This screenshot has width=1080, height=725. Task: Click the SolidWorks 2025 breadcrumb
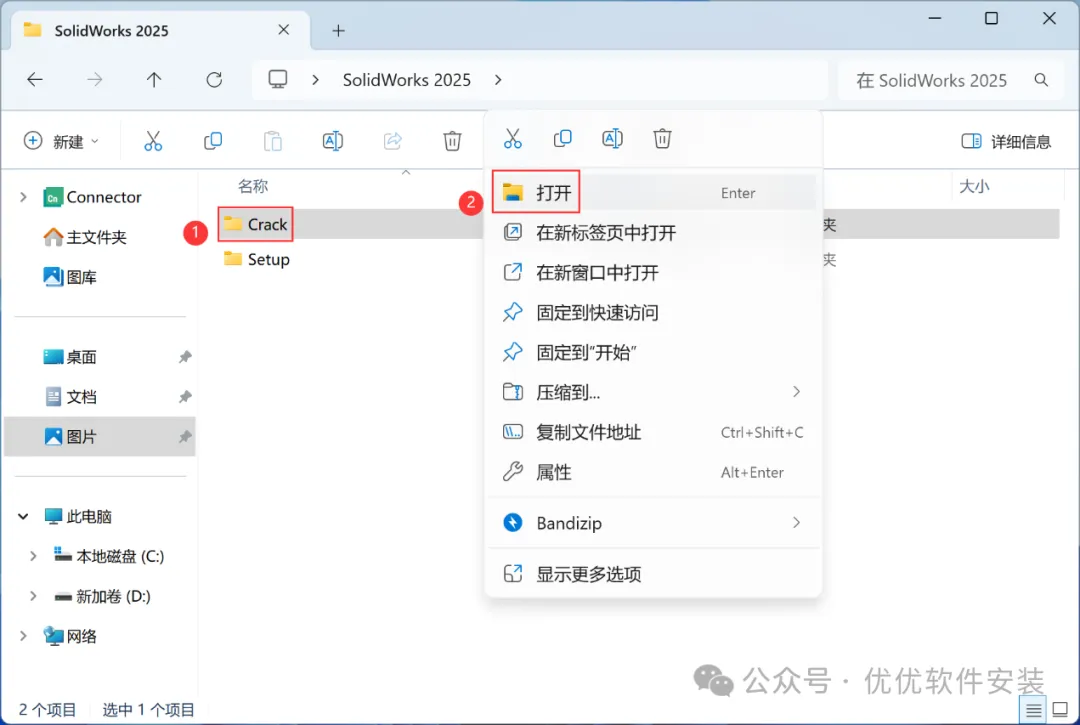point(406,80)
